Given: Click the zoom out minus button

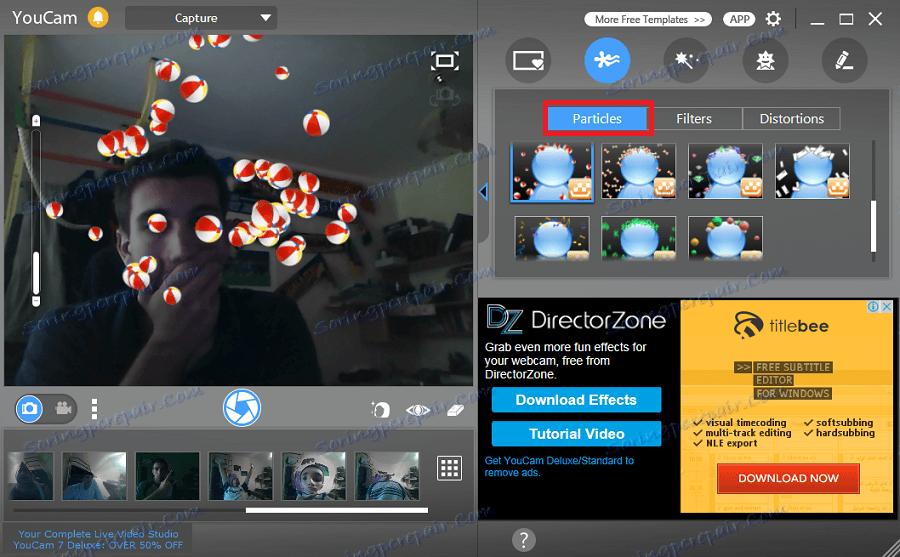Looking at the screenshot, I should (36, 301).
